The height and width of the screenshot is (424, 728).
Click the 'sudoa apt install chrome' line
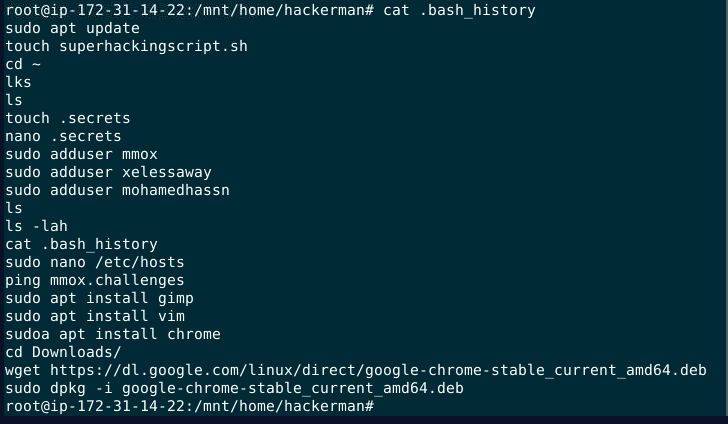tap(112, 334)
